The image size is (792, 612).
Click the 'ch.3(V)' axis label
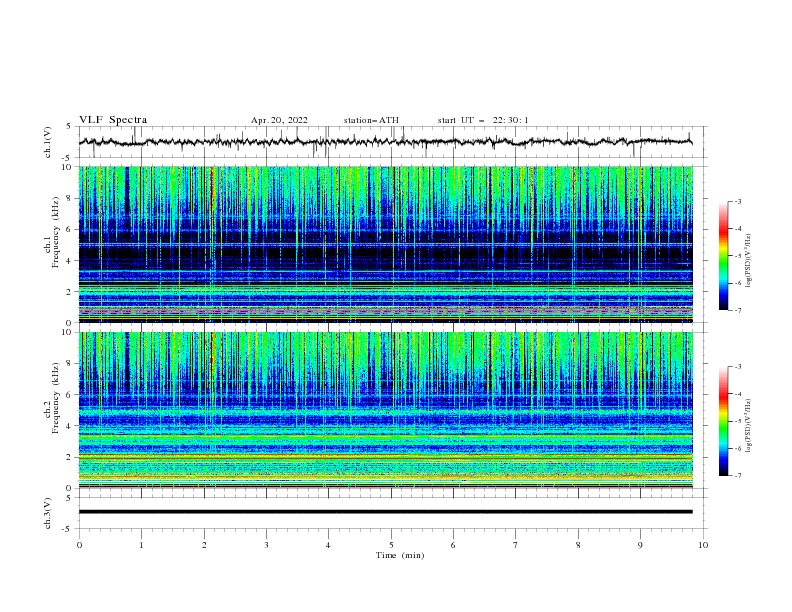click(48, 513)
